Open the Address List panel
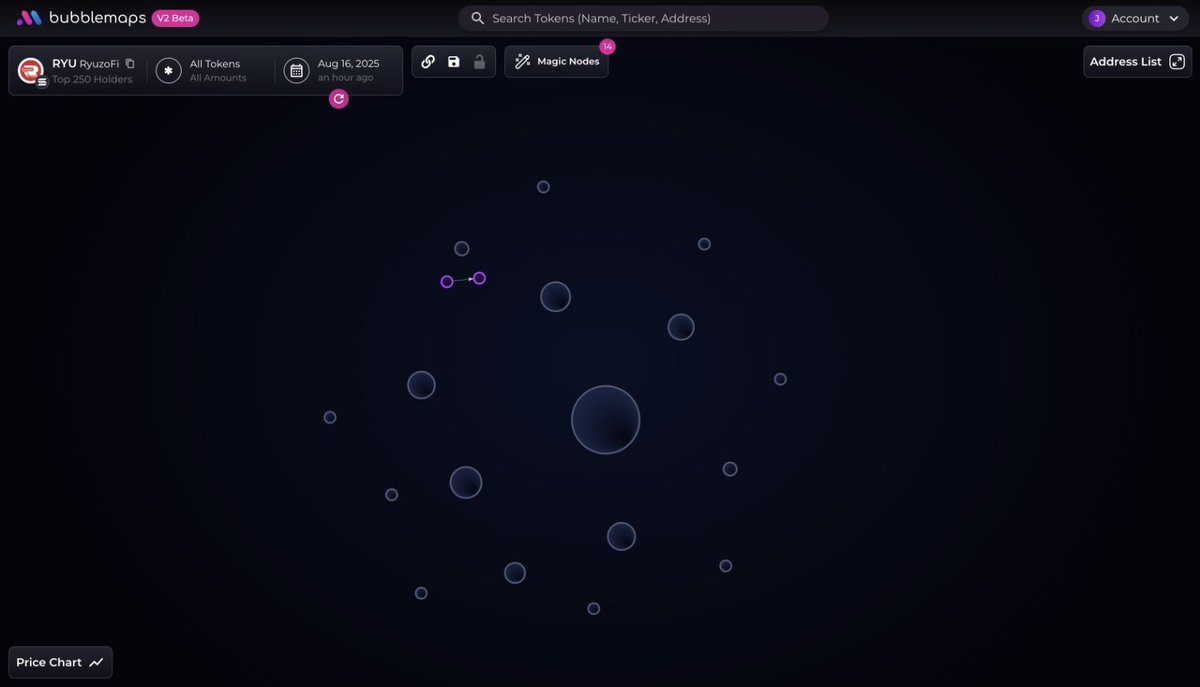 tap(1137, 62)
